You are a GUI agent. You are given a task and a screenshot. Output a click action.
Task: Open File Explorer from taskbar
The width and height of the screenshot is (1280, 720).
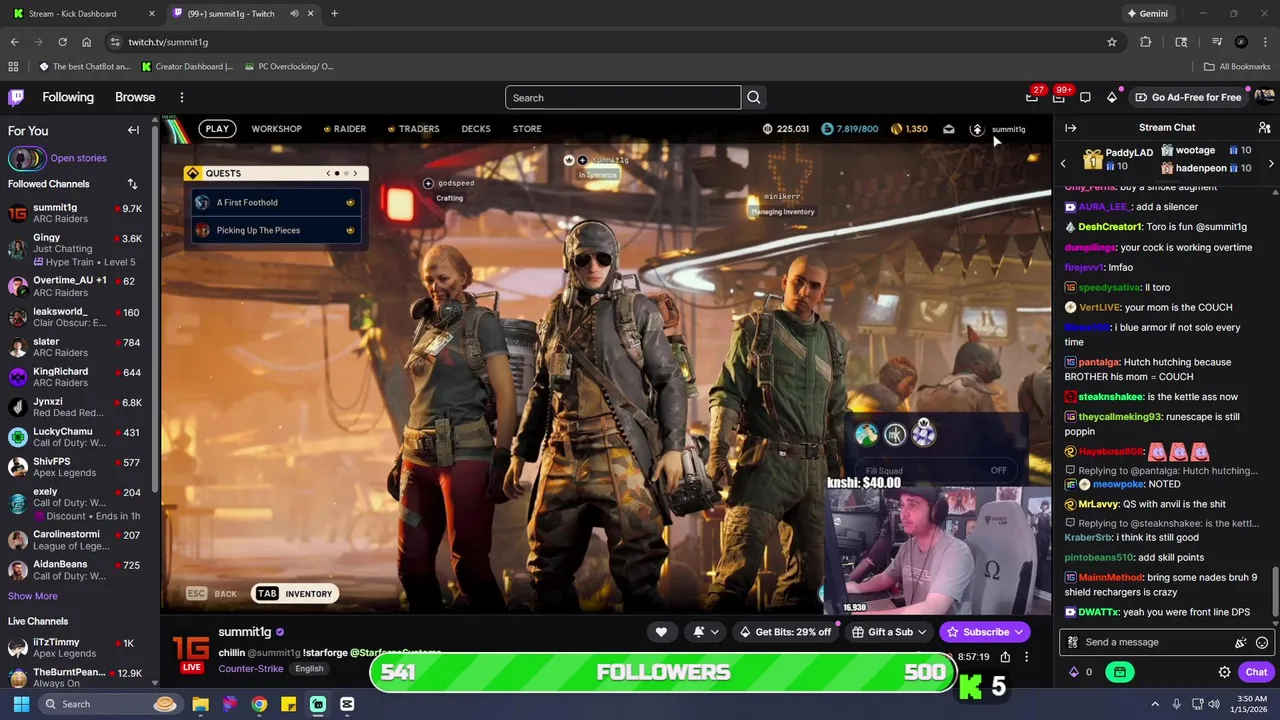pyautogui.click(x=200, y=704)
